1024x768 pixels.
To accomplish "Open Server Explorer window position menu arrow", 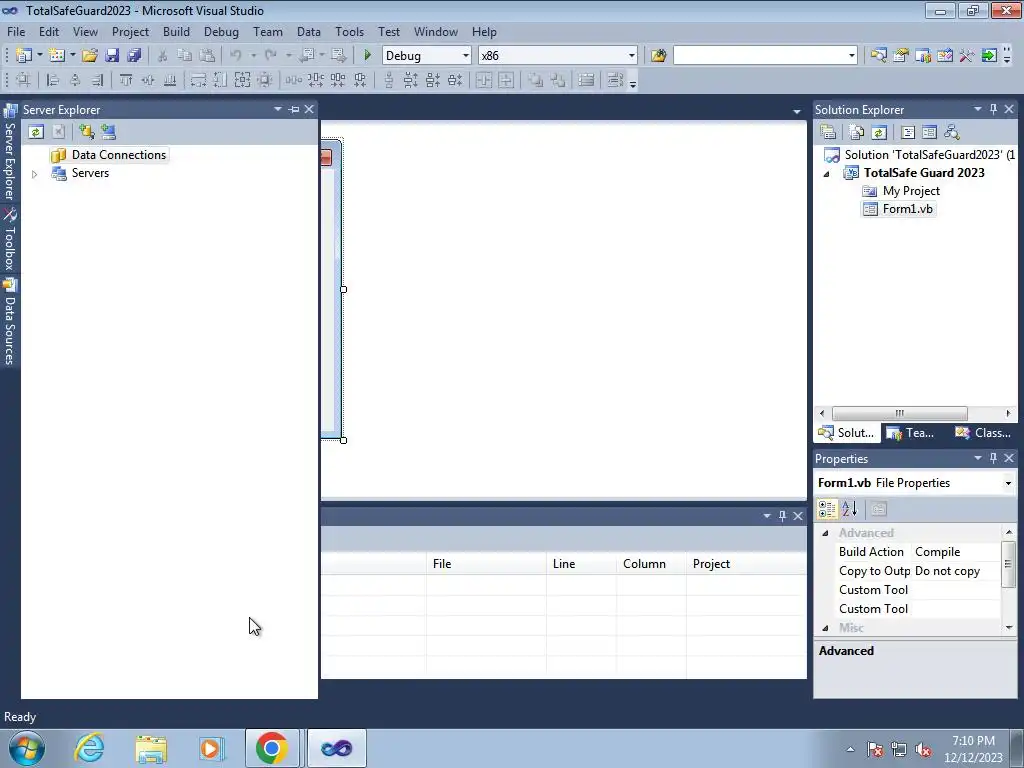I will (x=278, y=109).
